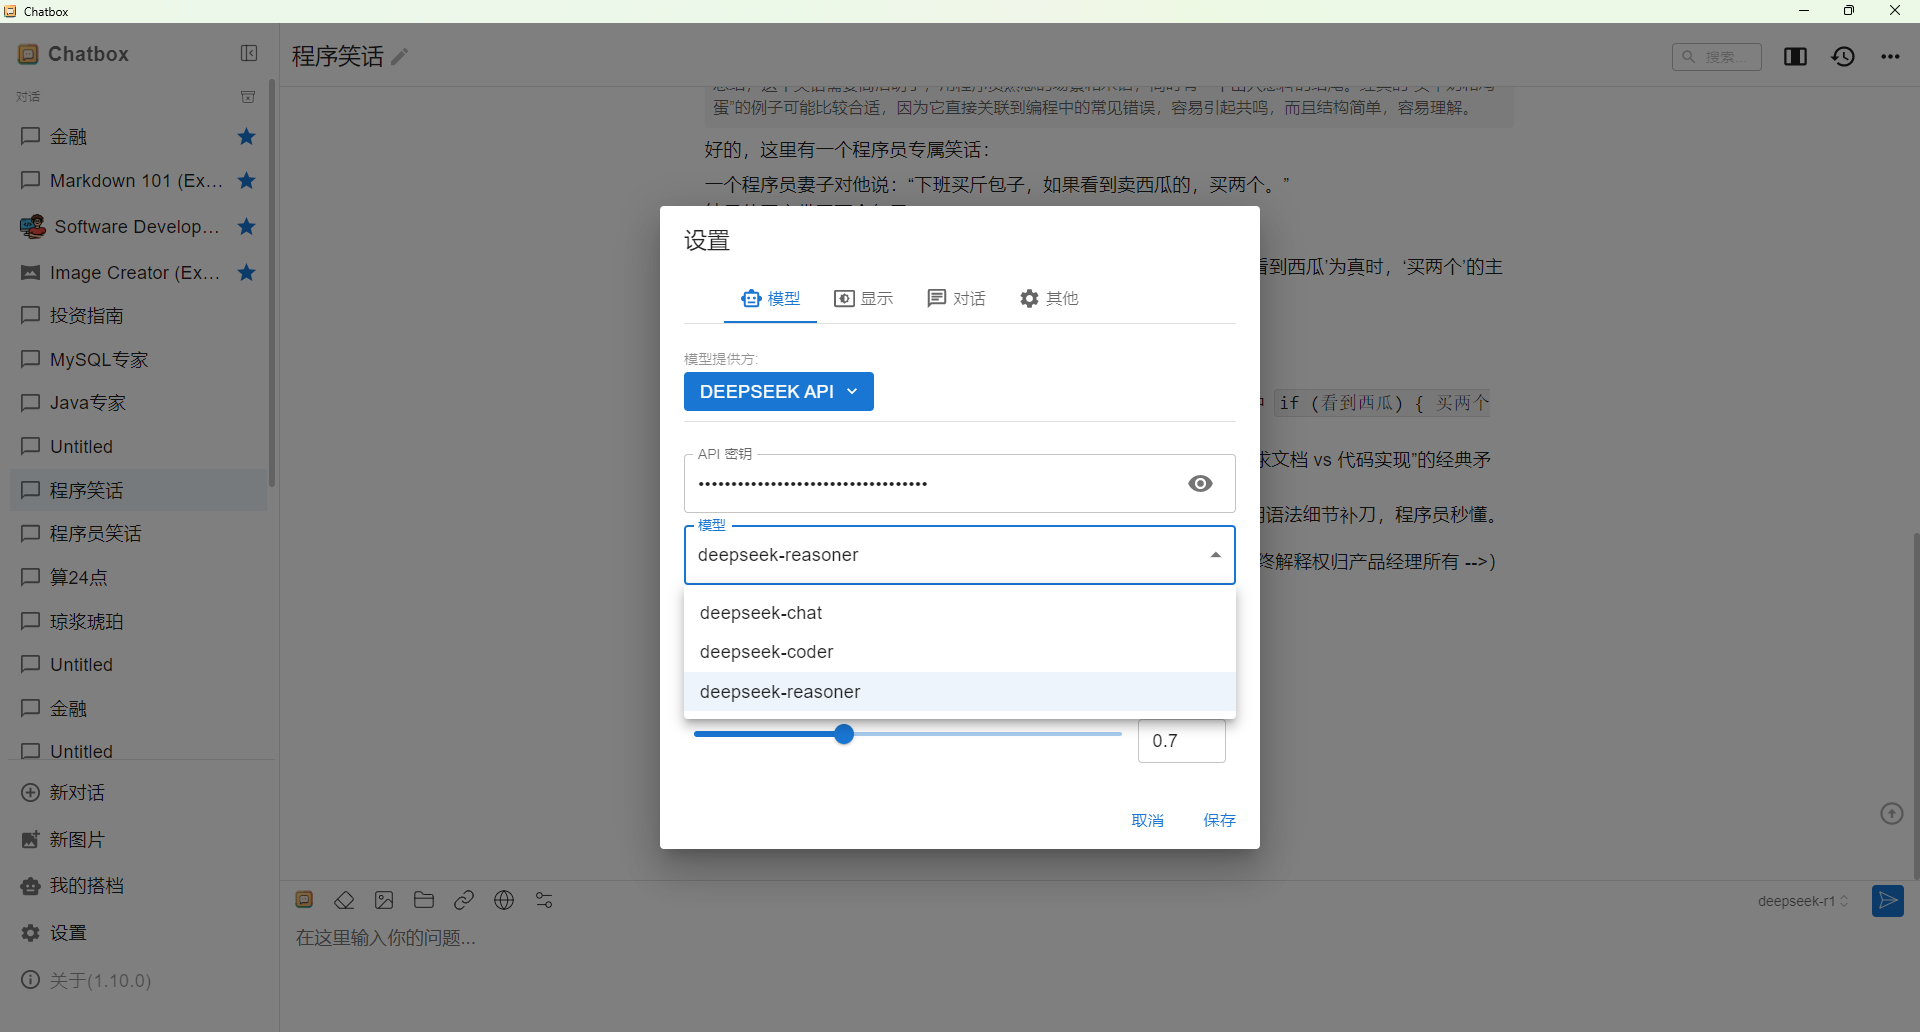Image resolution: width=1920 pixels, height=1032 pixels.
Task: Open the deepseek-r1 model selector near send
Action: click(x=1803, y=901)
